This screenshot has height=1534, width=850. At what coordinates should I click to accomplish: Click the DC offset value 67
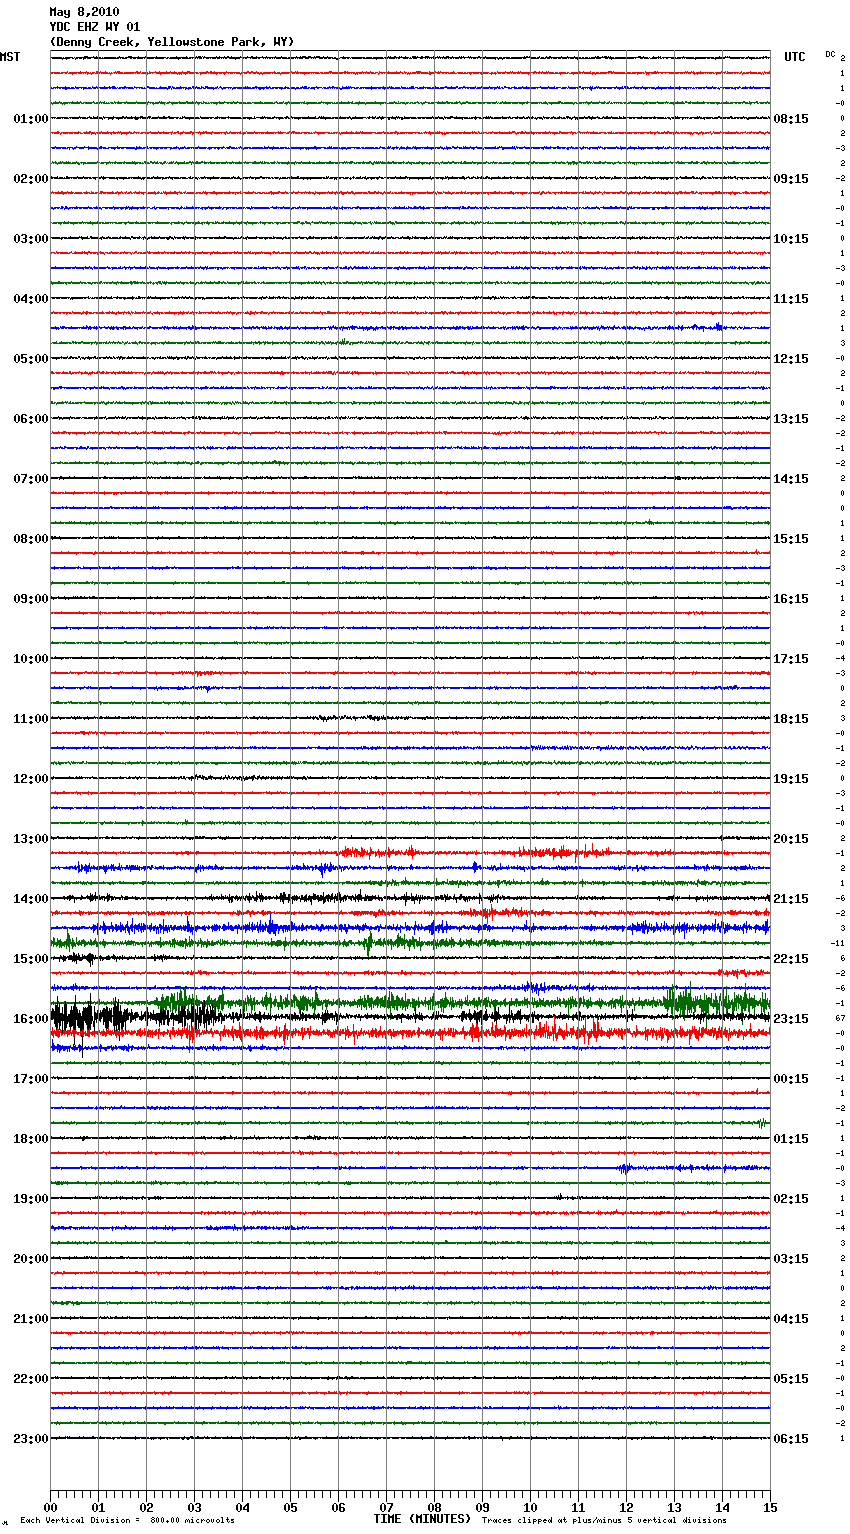[840, 1018]
